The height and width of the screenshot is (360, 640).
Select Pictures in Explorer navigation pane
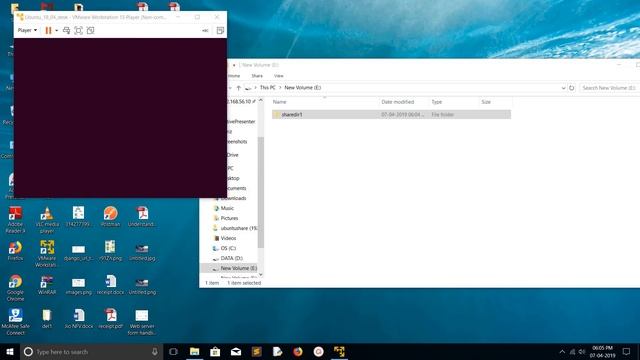click(x=229, y=218)
